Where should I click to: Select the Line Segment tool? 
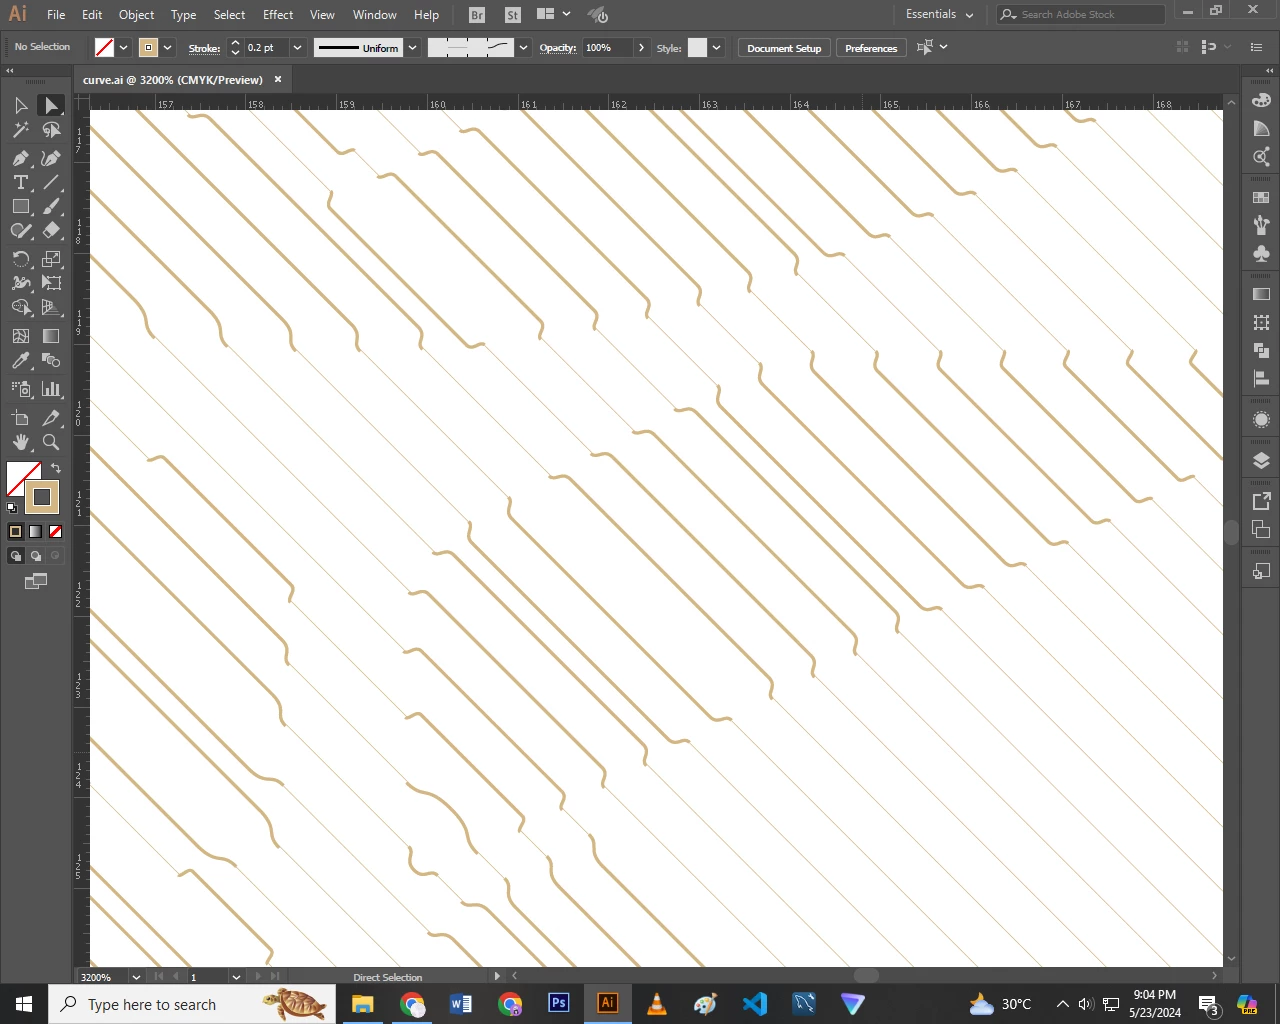pos(51,182)
